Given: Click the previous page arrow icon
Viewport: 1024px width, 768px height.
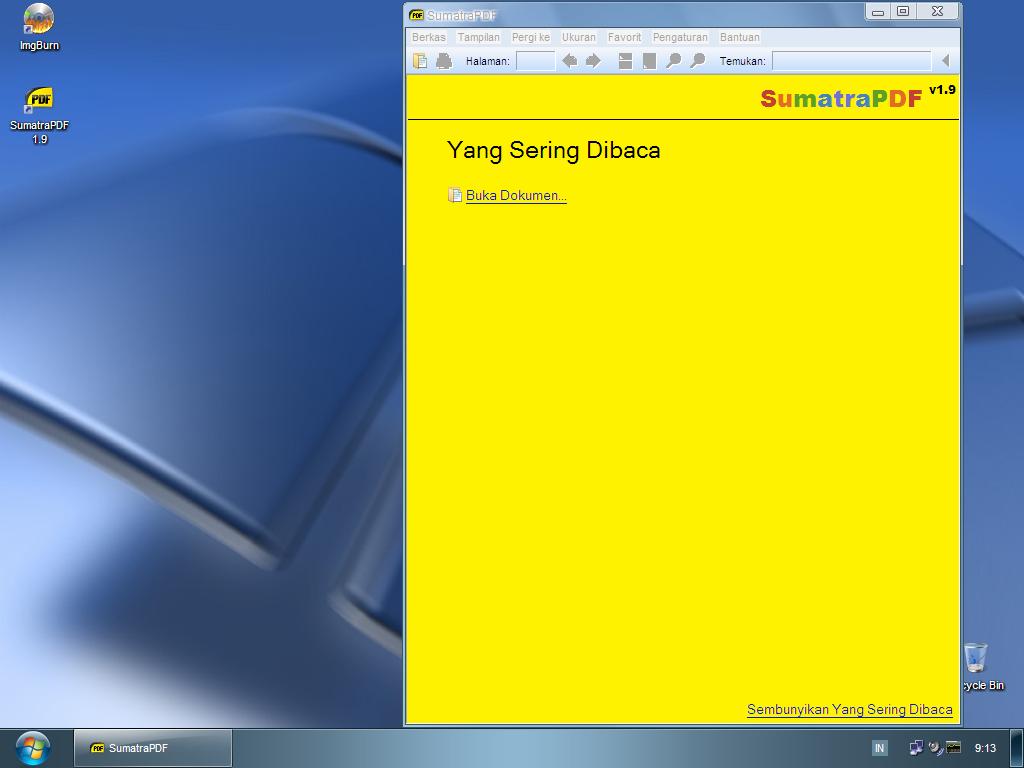Looking at the screenshot, I should pos(569,61).
